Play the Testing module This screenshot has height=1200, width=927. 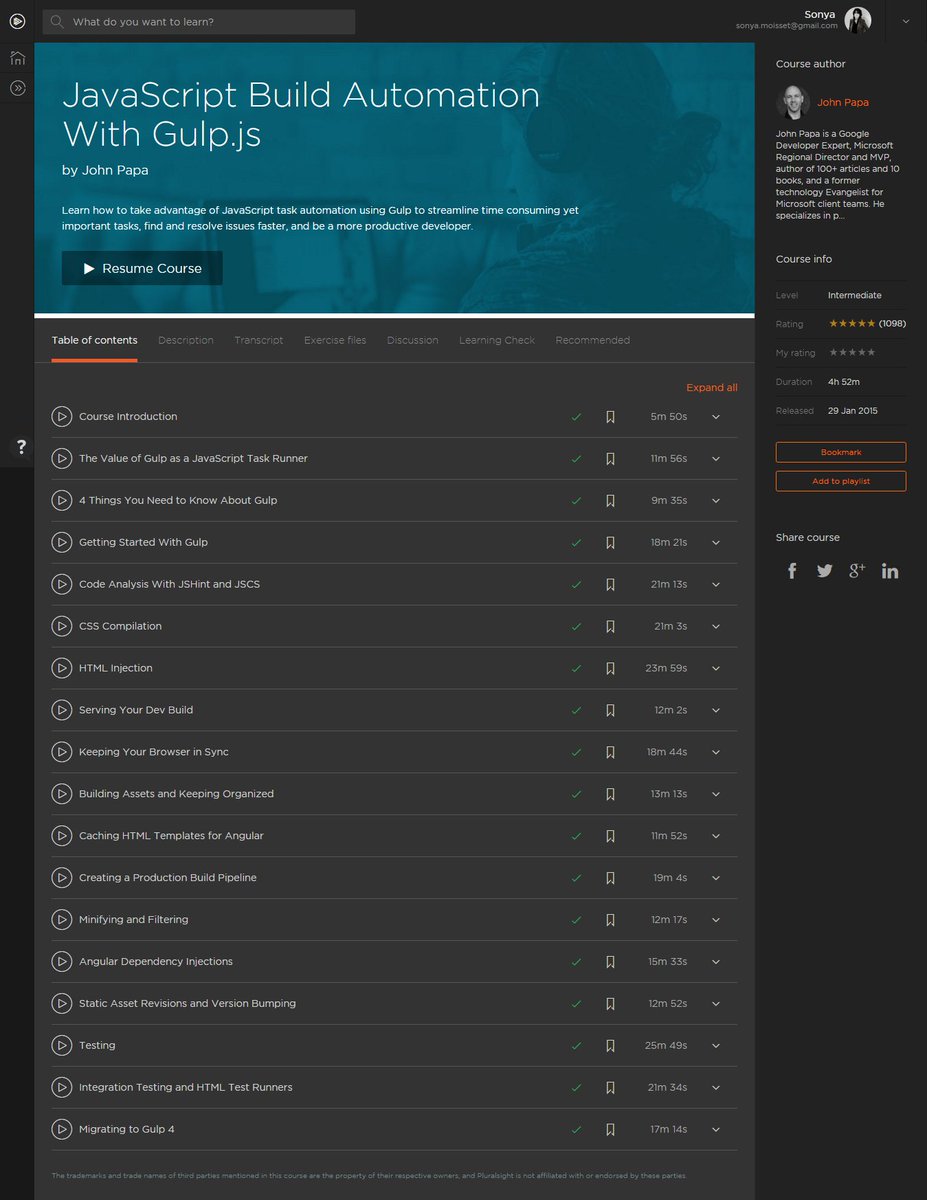point(62,1045)
